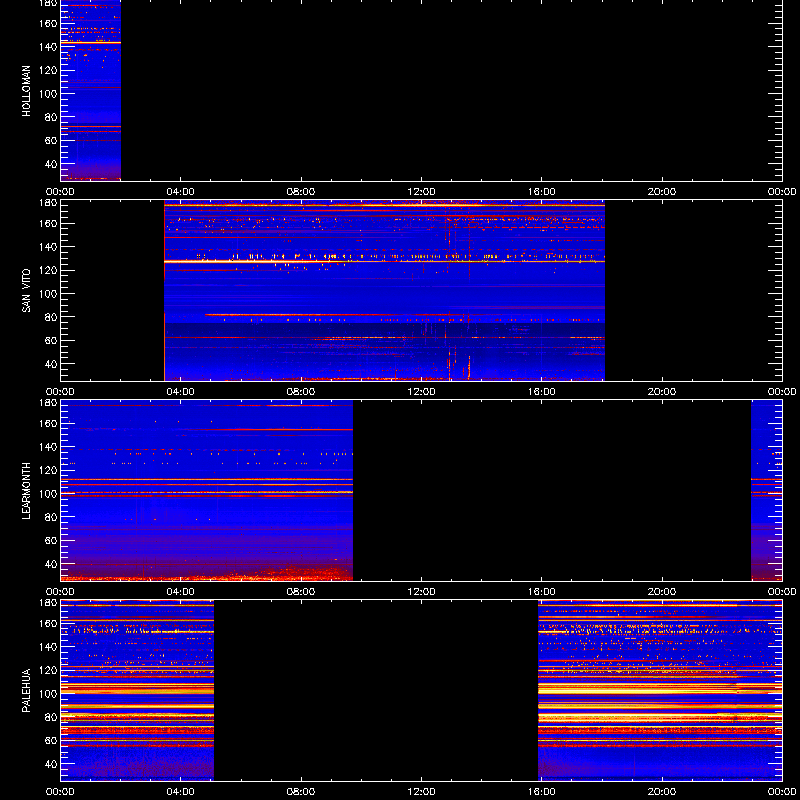Select the 120 frequency label on San Vito axis

(48, 270)
